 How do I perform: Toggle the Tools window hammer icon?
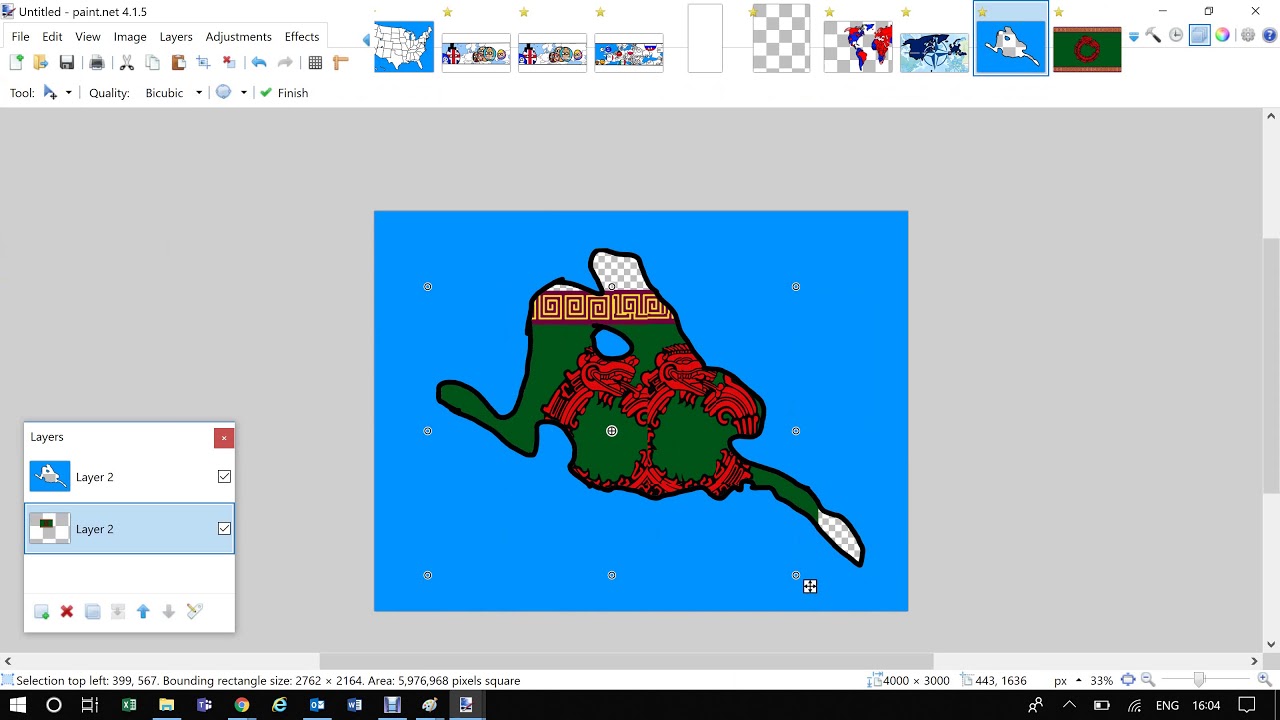pos(1153,36)
